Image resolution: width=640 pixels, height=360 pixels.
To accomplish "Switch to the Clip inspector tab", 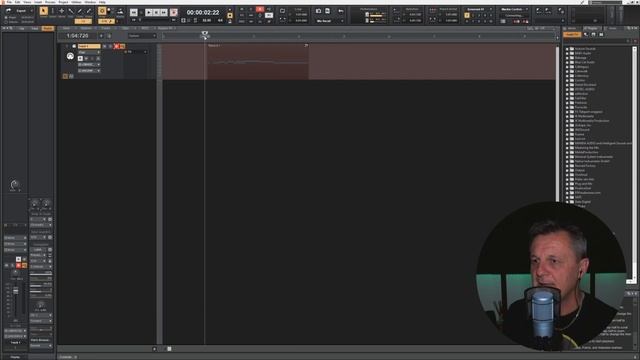I will point(22,29).
